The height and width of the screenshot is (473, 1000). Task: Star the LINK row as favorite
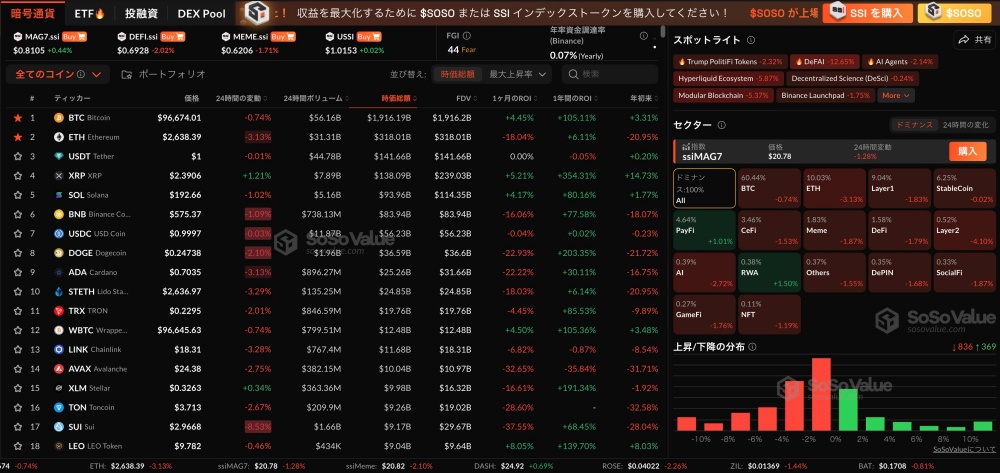18,349
